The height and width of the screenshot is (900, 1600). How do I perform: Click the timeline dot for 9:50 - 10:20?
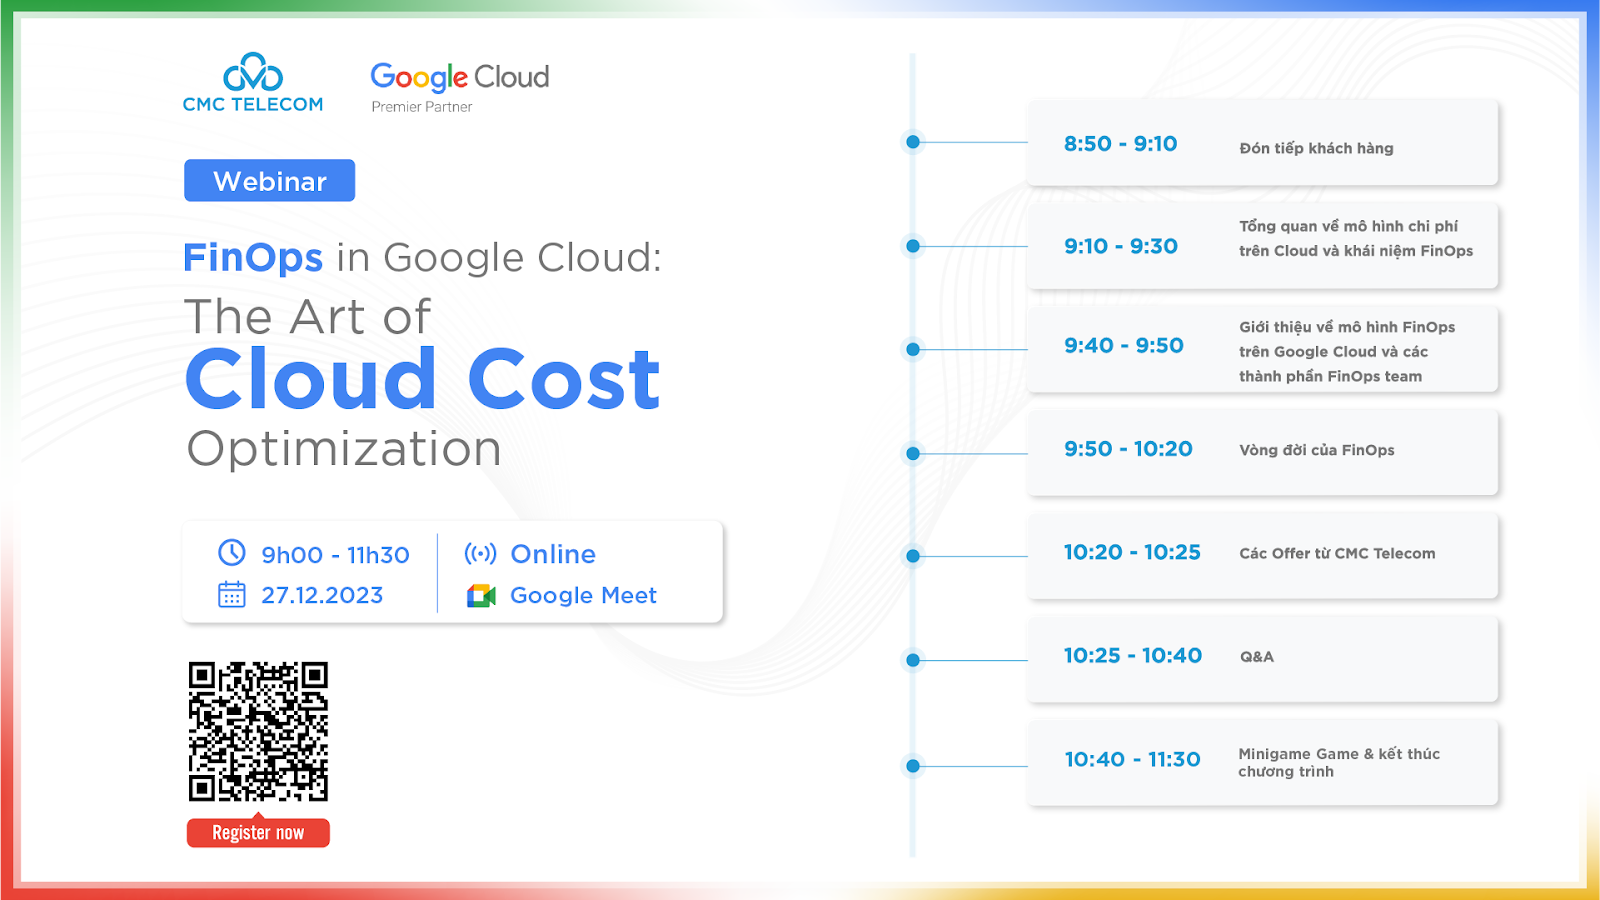[x=913, y=453]
